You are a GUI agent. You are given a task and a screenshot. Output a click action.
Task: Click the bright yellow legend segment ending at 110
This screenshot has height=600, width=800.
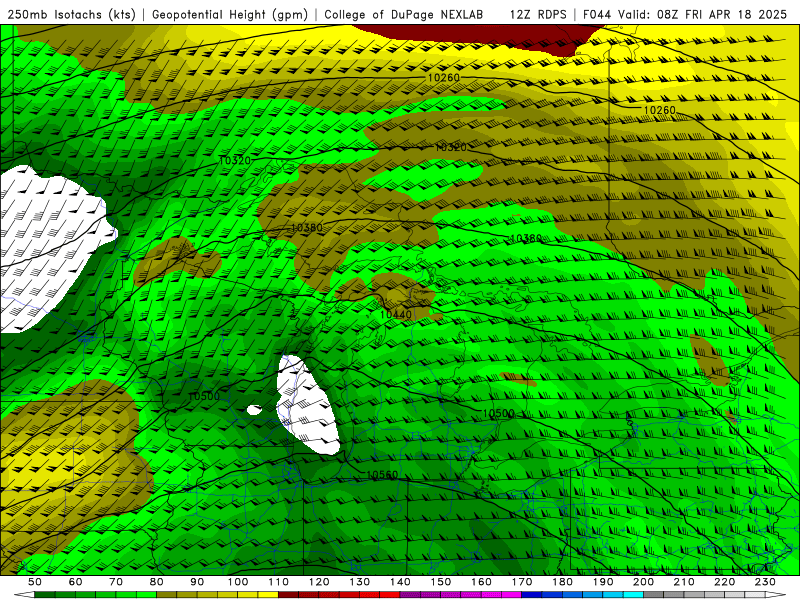click(268, 595)
